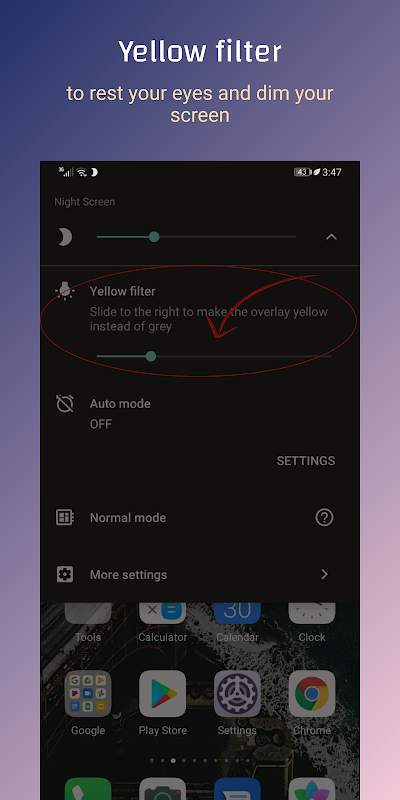The height and width of the screenshot is (800, 400).
Task: Tap the battery indicator in status bar
Action: 303,172
